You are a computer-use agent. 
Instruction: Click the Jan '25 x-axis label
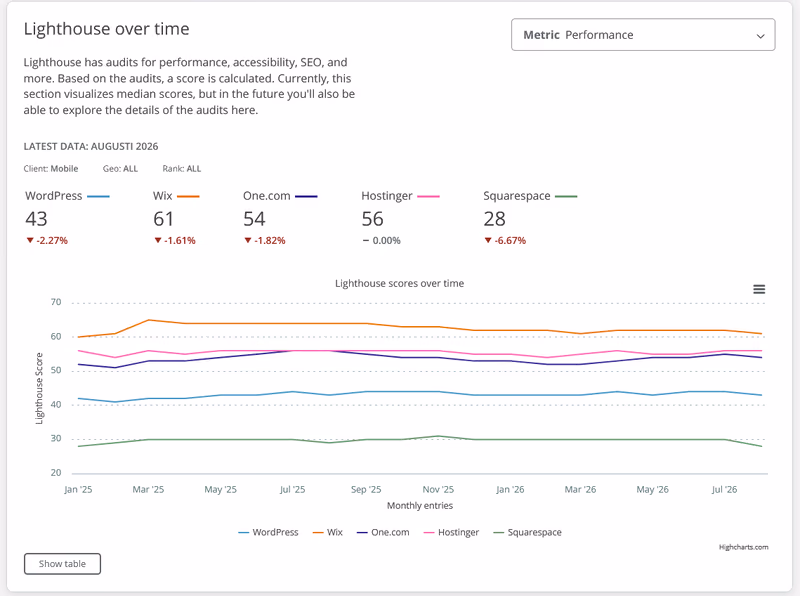[78, 489]
